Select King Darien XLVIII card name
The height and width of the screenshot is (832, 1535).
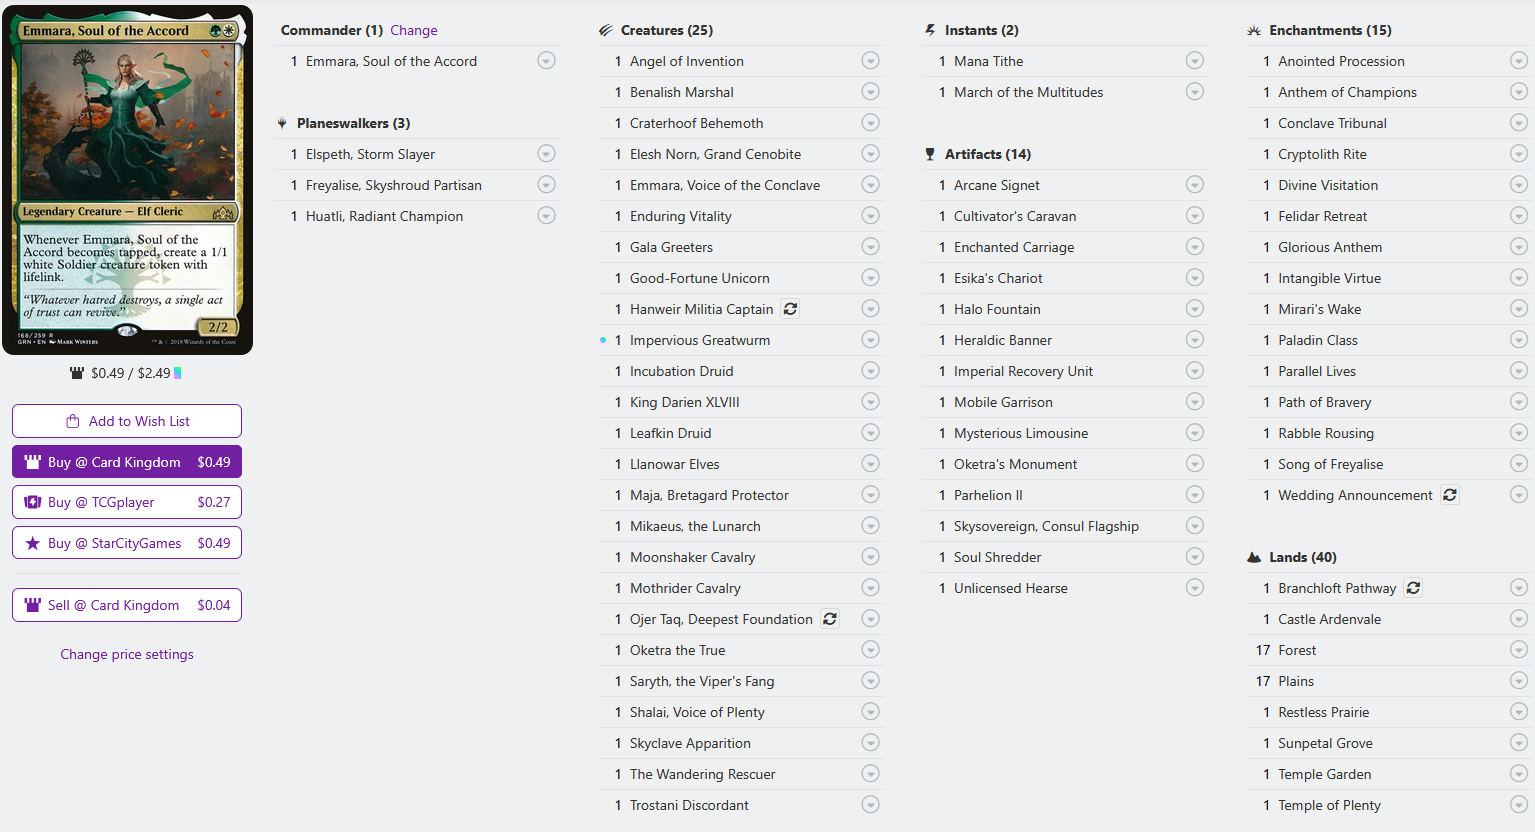tap(685, 402)
